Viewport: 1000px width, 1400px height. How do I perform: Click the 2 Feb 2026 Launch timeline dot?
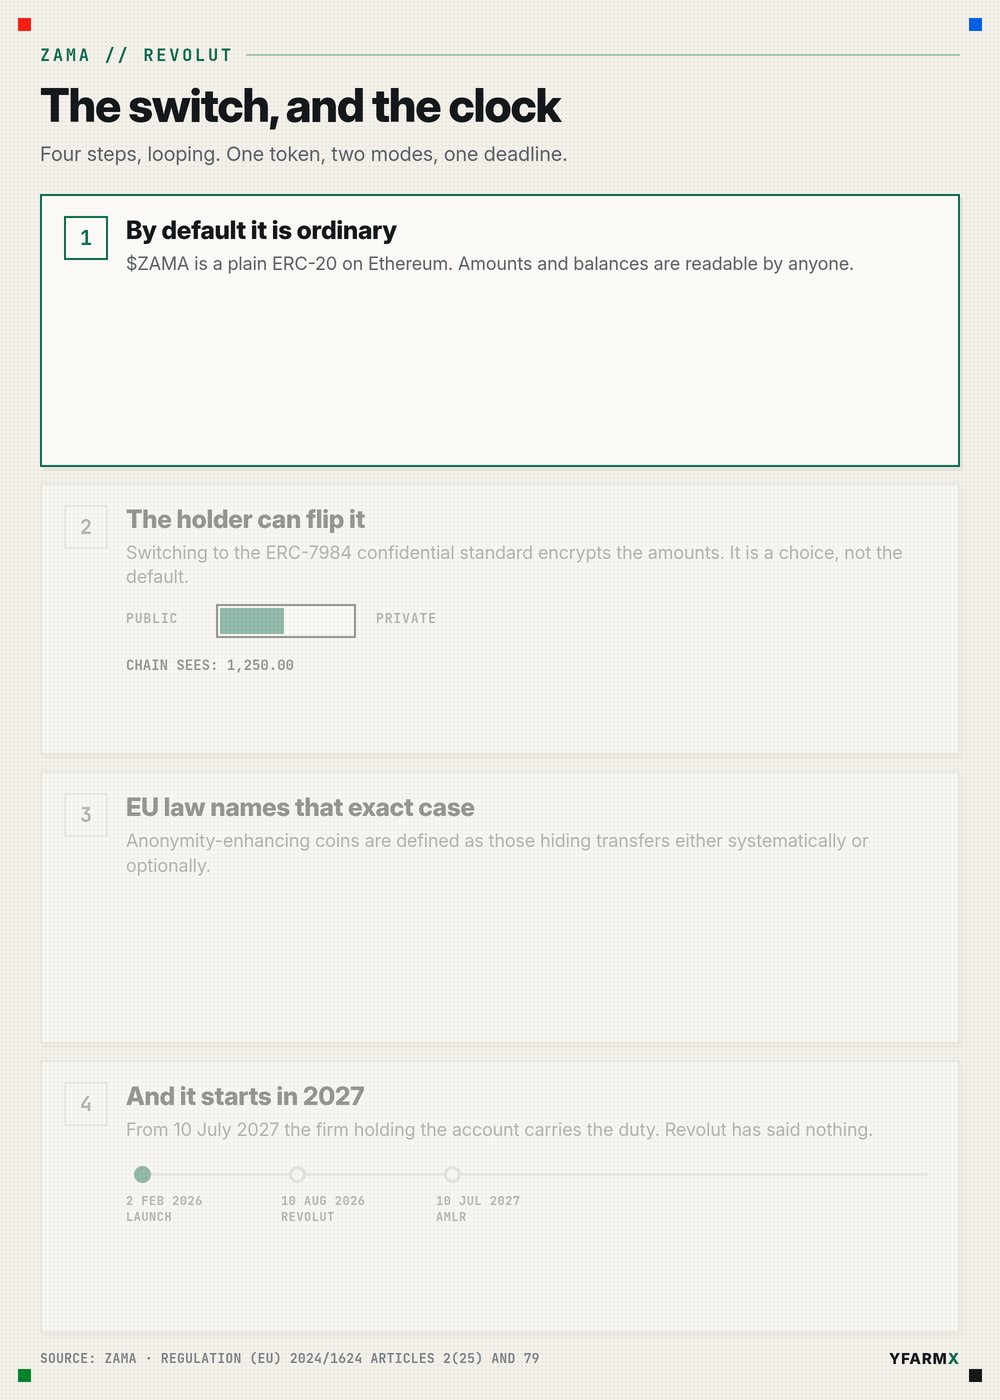(142, 1174)
